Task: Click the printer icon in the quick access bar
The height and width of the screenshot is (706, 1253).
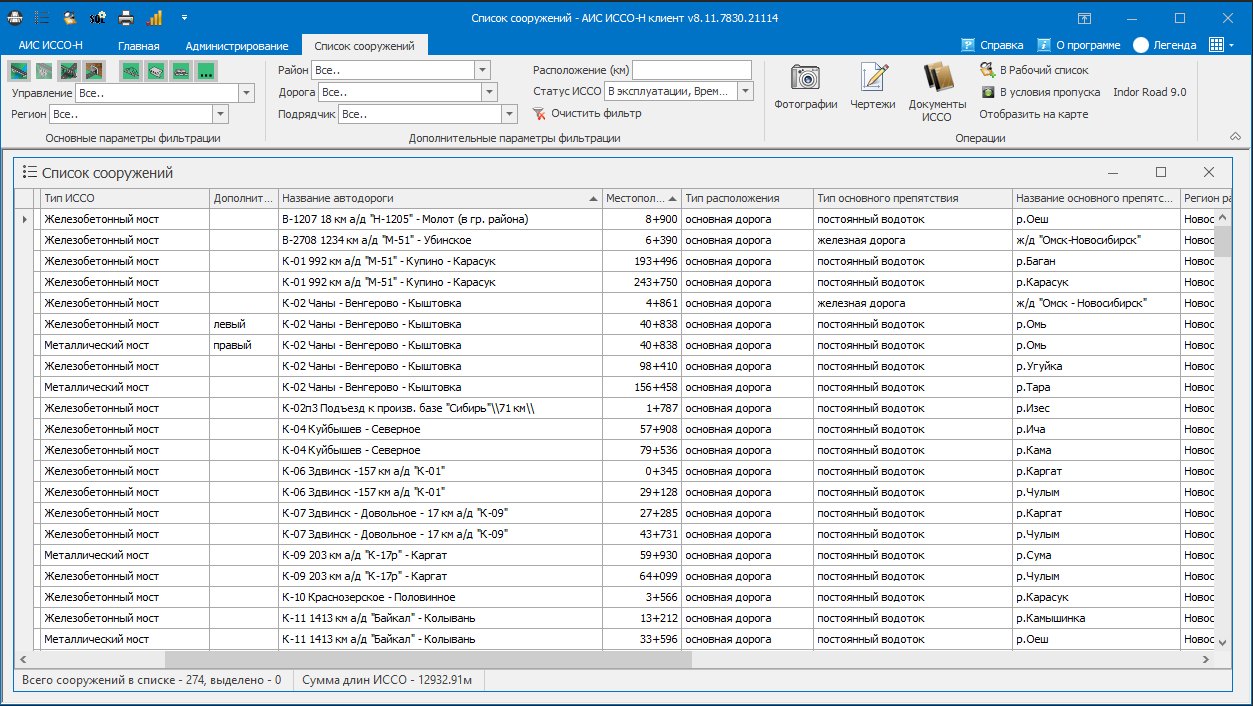Action: tap(126, 18)
